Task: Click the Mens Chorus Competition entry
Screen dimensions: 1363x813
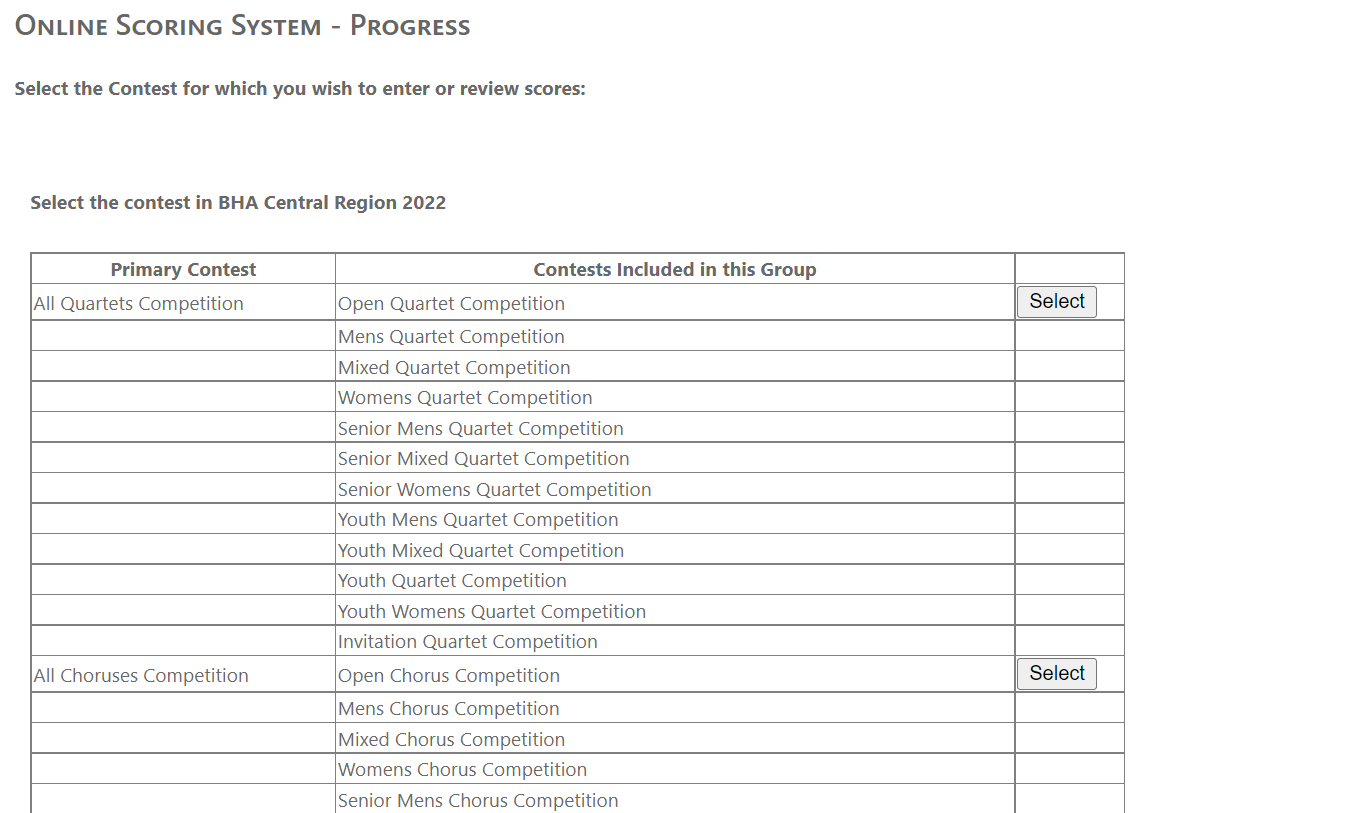Action: tap(448, 709)
